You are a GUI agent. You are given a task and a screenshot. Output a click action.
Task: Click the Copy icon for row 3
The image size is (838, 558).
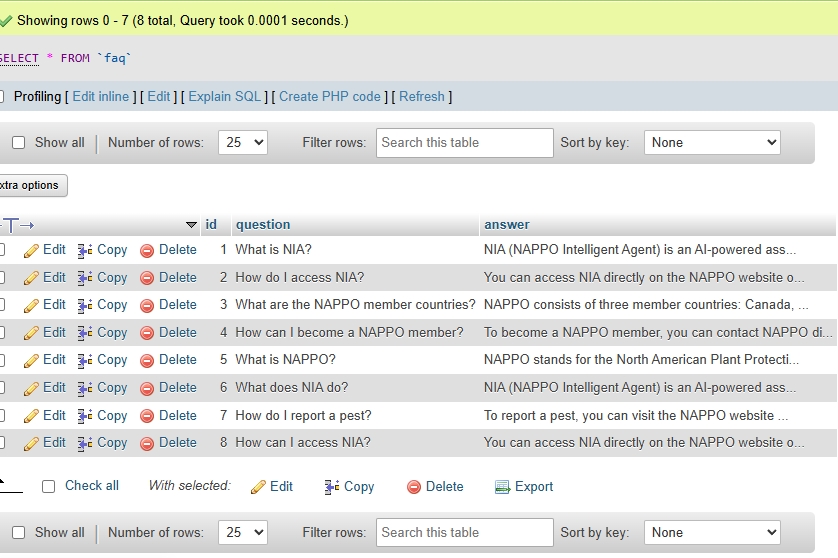coord(85,305)
